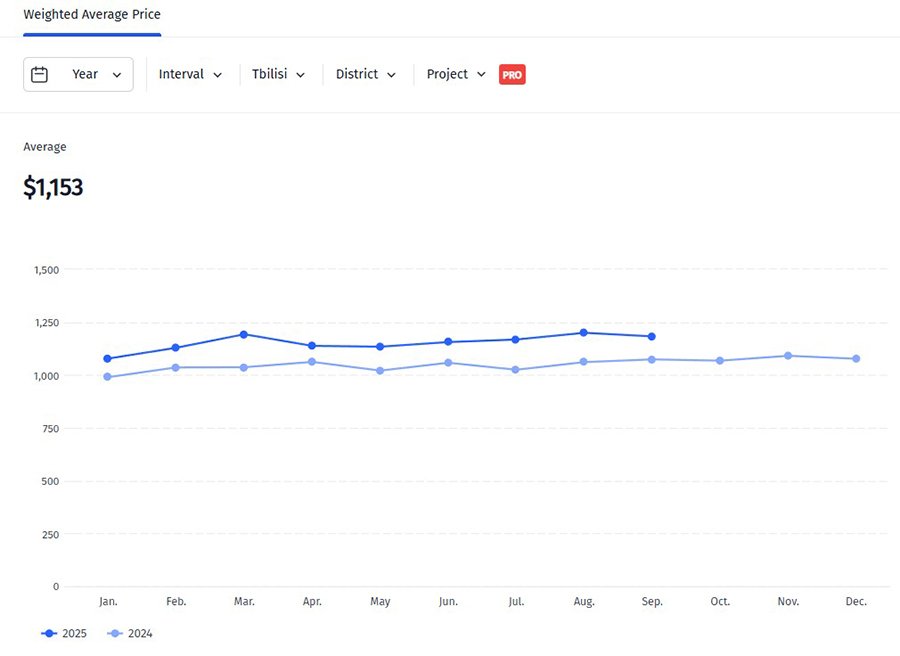Expand the Interval dropdown
900x656 pixels.
pyautogui.click(x=190, y=74)
